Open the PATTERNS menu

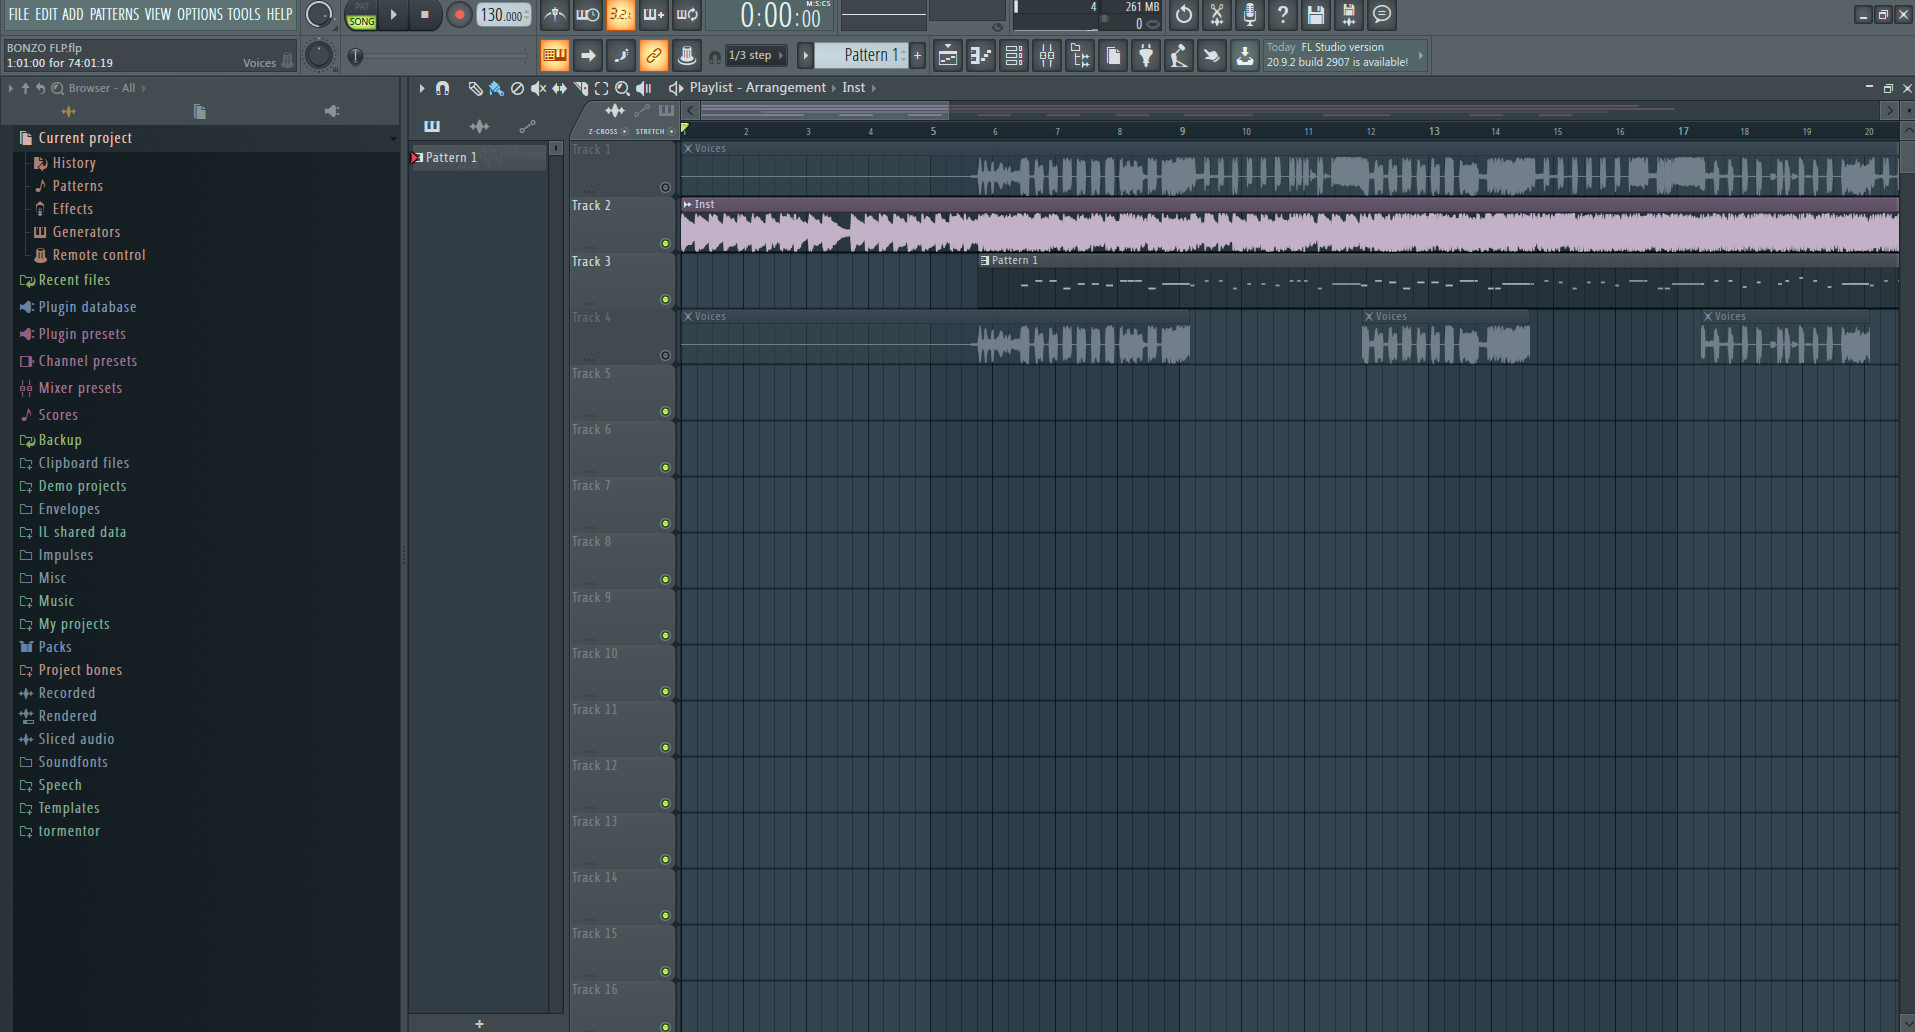[115, 14]
